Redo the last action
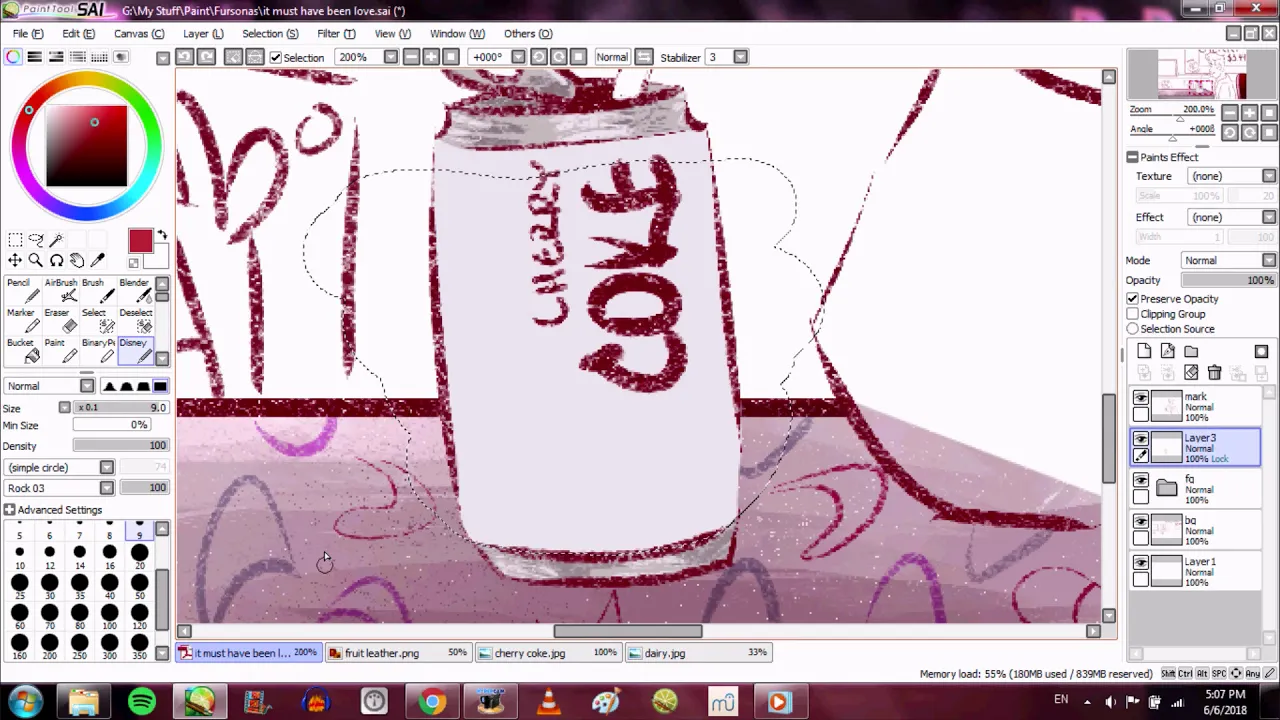 pyautogui.click(x=206, y=57)
